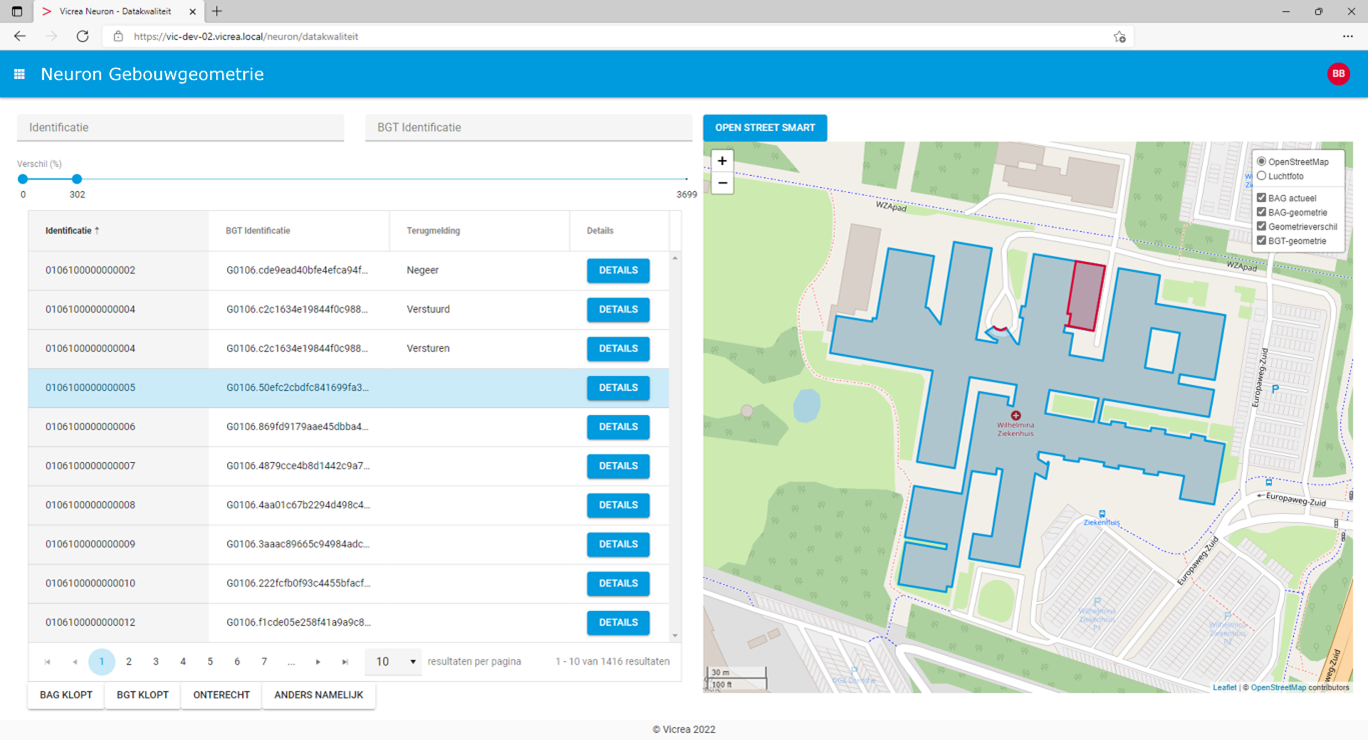Click ONTERECHT button
This screenshot has height=740, width=1368.
point(221,695)
